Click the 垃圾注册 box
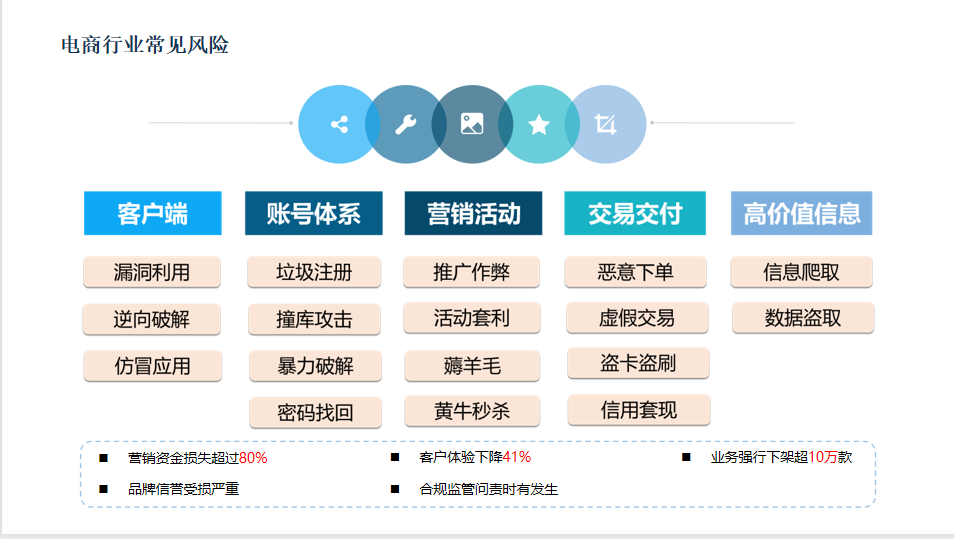The height and width of the screenshot is (539, 954). tap(314, 272)
